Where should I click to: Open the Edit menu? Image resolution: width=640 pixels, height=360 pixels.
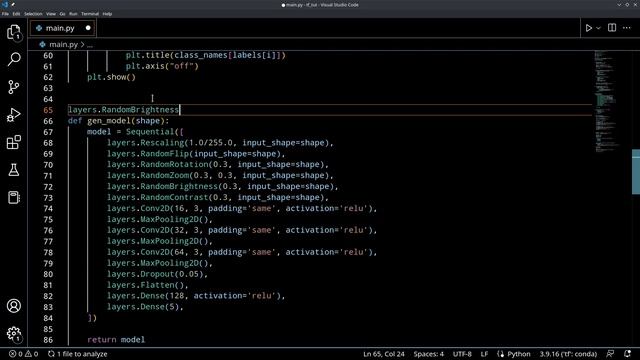(16, 14)
